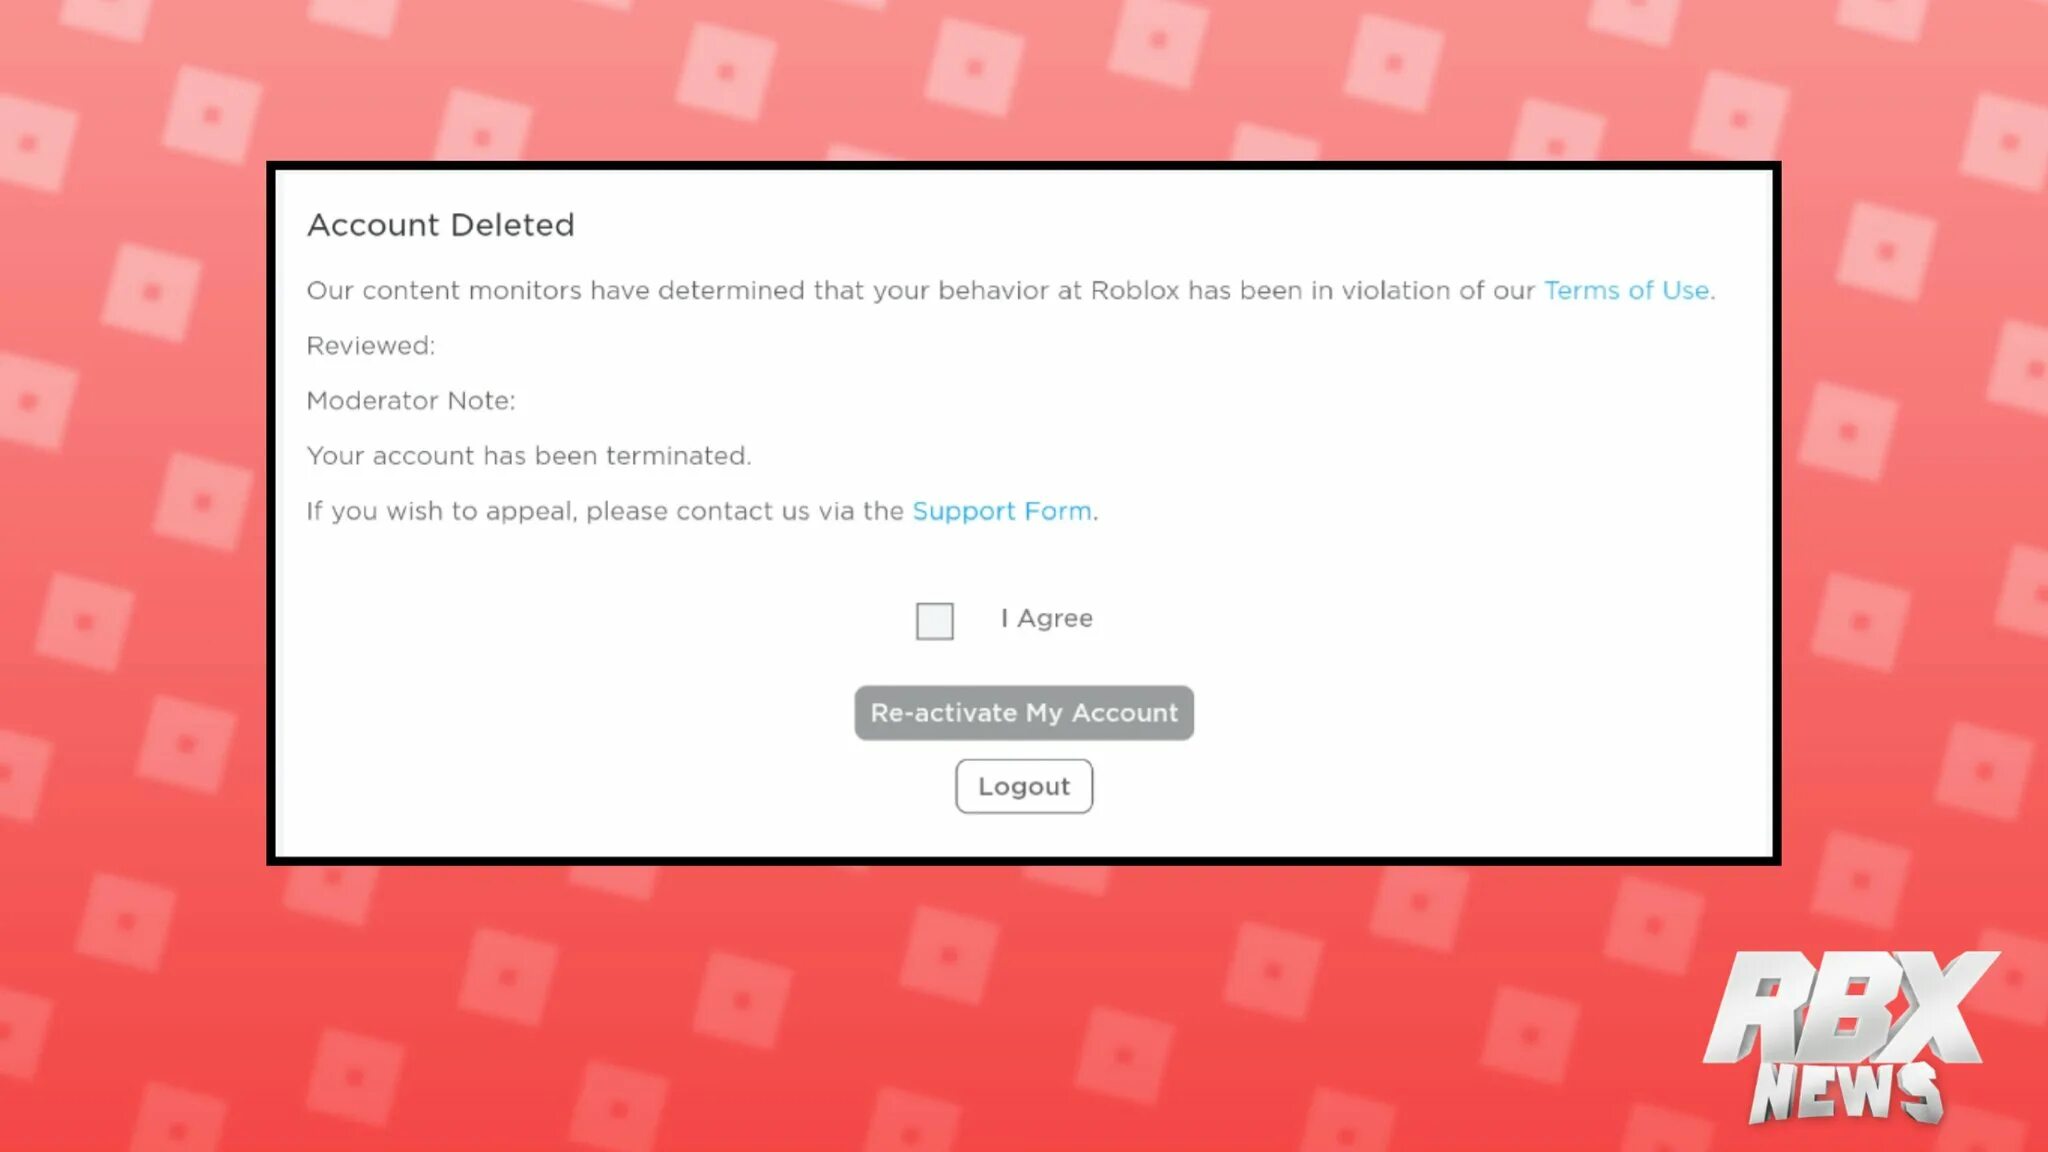Click the word Roblox in the notice
The width and height of the screenshot is (2048, 1152).
1135,291
